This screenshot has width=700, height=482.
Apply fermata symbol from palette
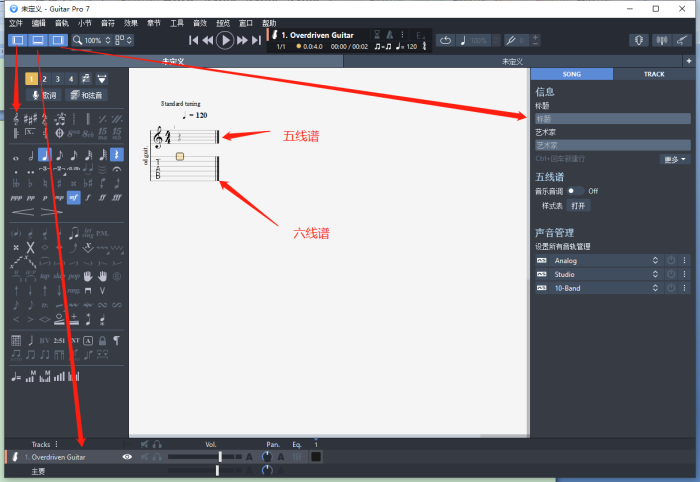[117, 169]
